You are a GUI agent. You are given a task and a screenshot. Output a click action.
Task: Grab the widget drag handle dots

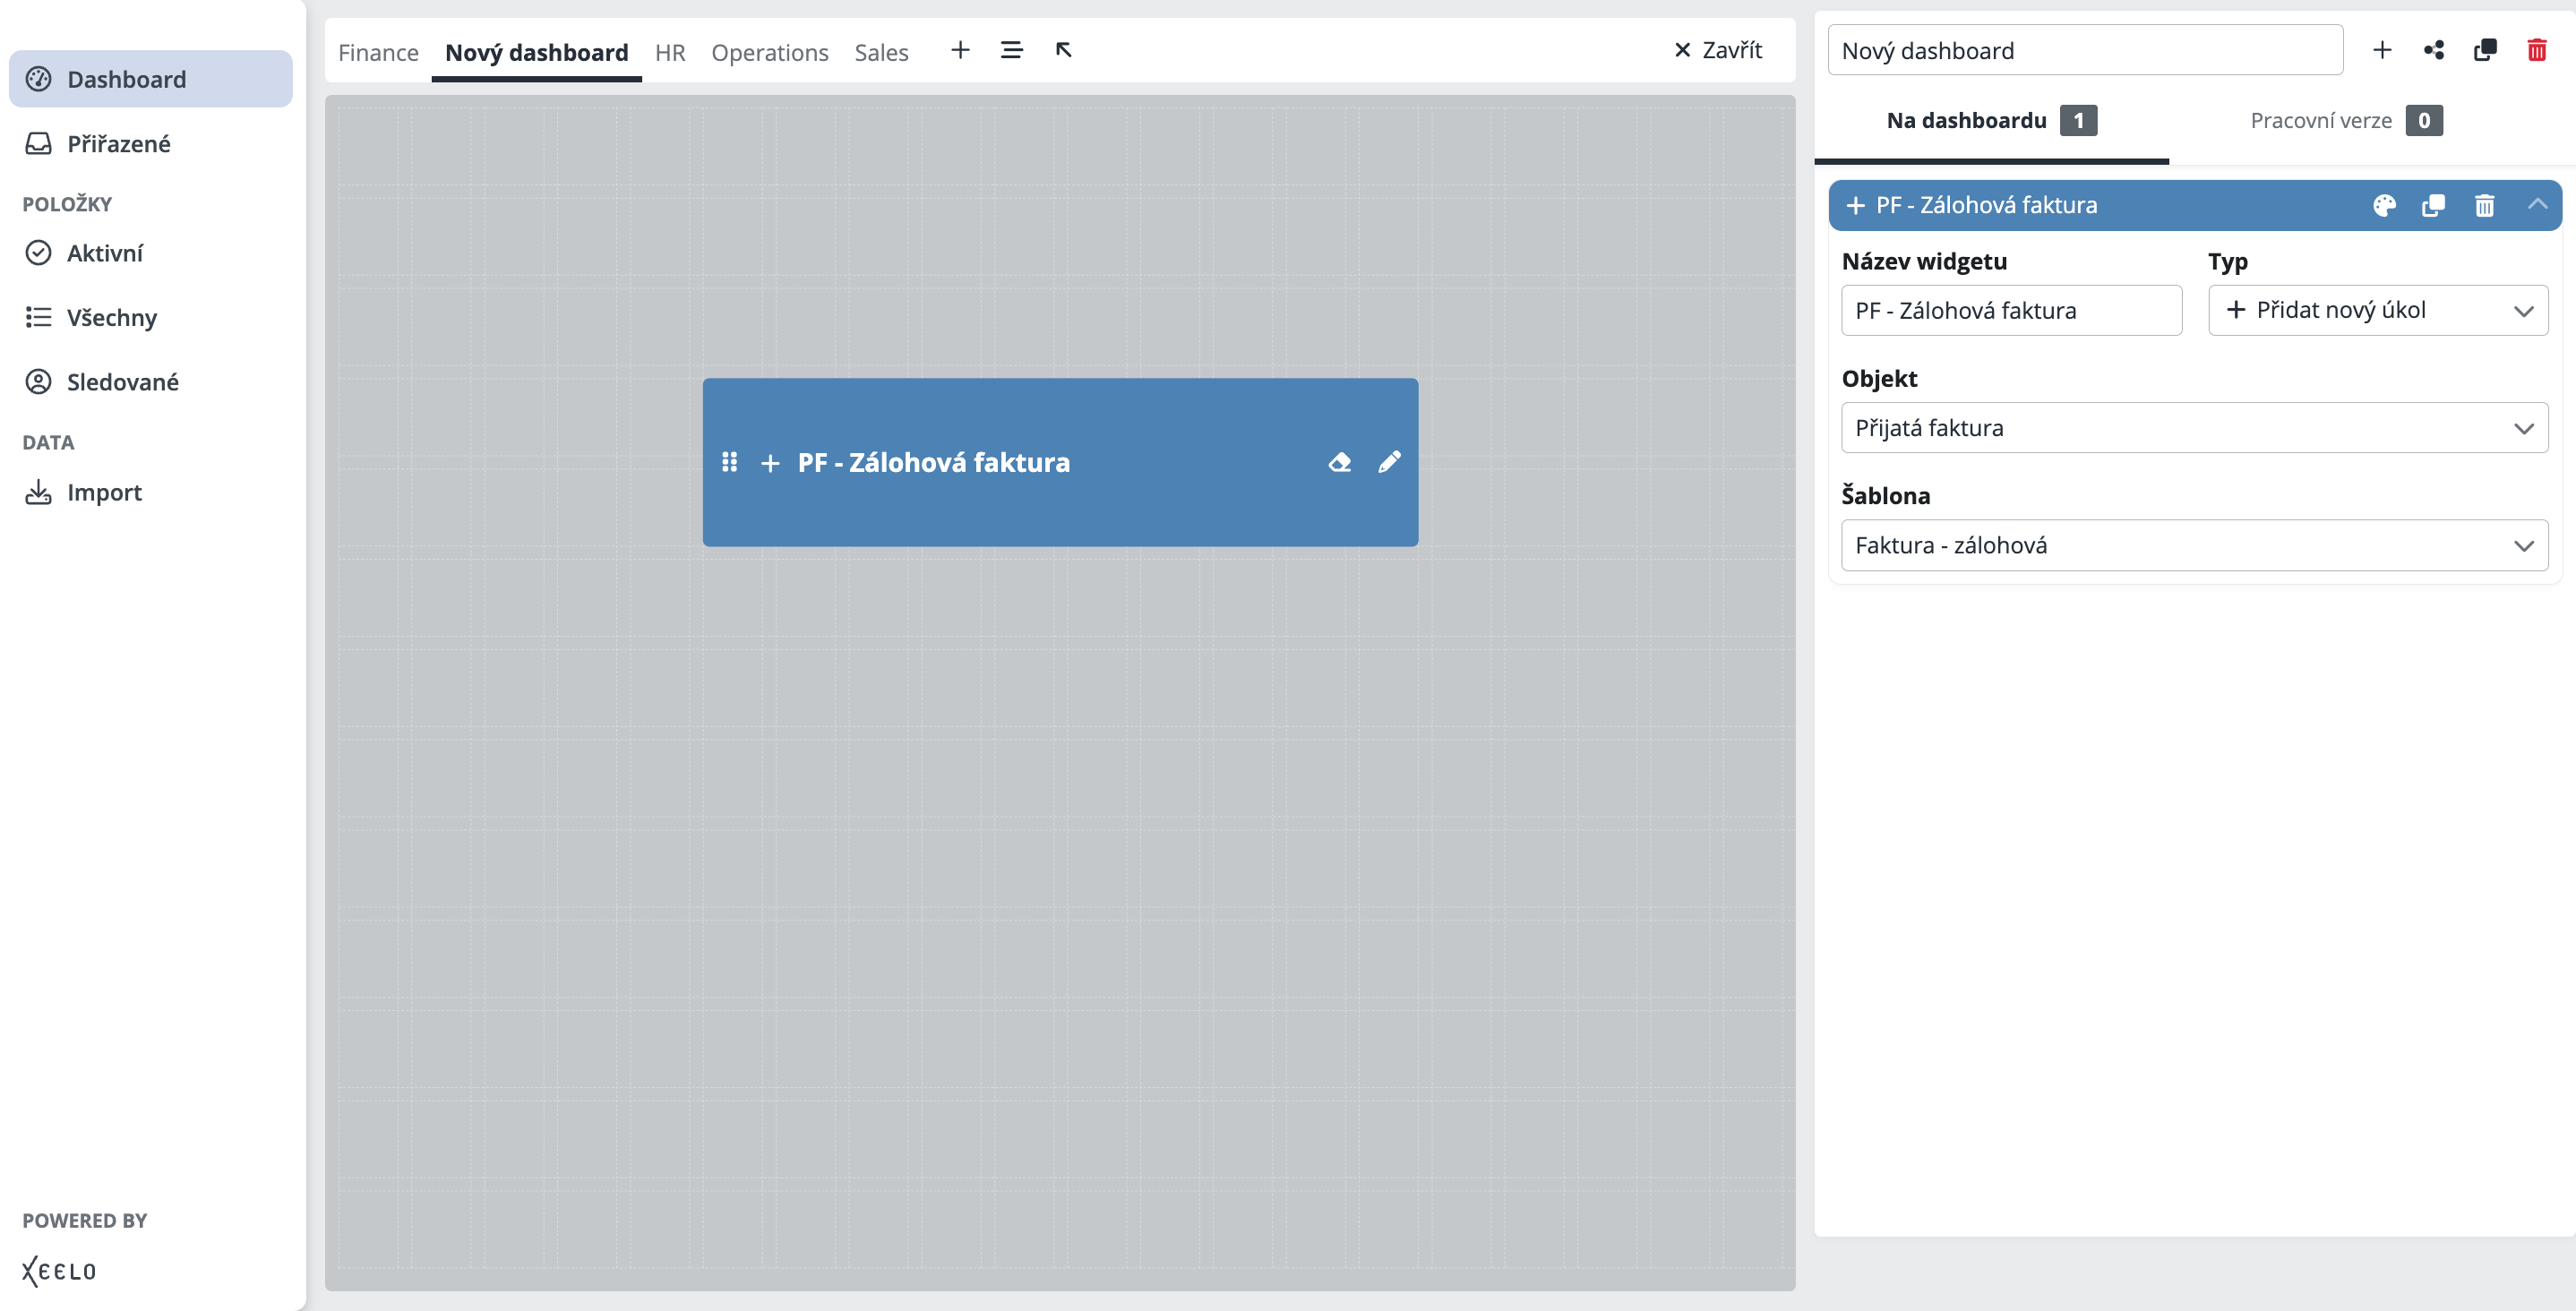point(729,462)
